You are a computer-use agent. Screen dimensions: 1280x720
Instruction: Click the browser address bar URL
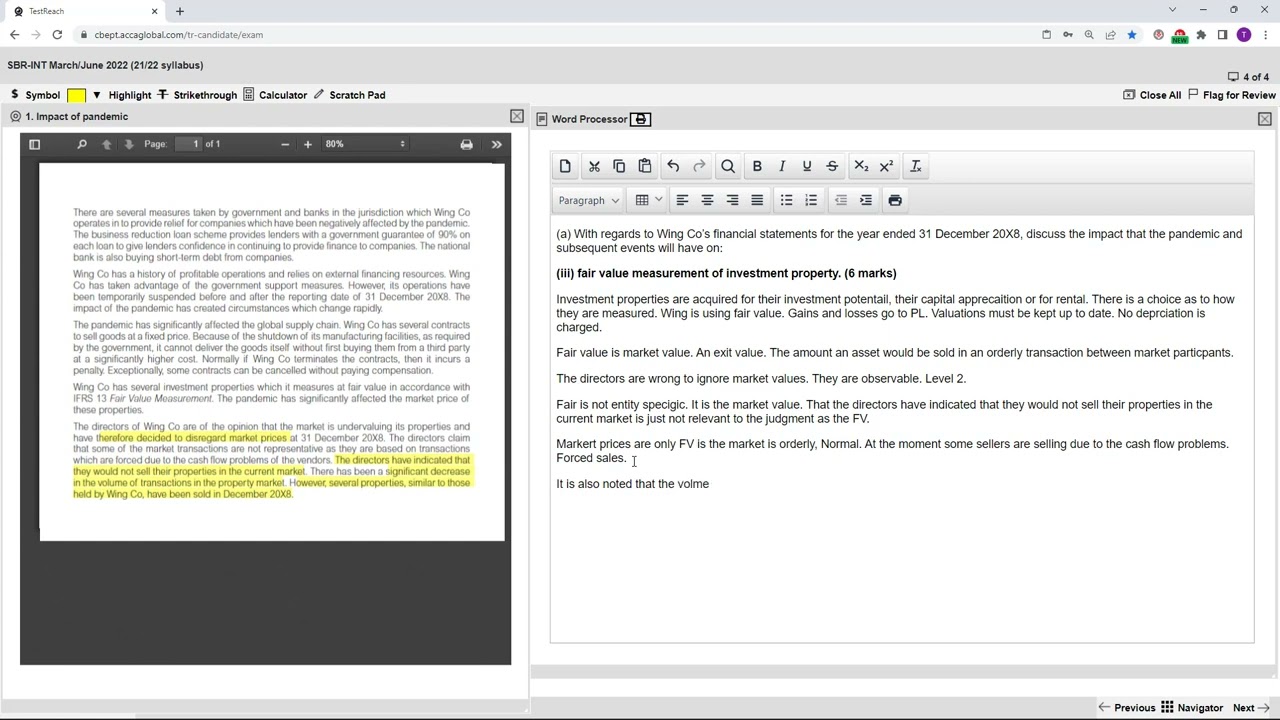coord(179,35)
